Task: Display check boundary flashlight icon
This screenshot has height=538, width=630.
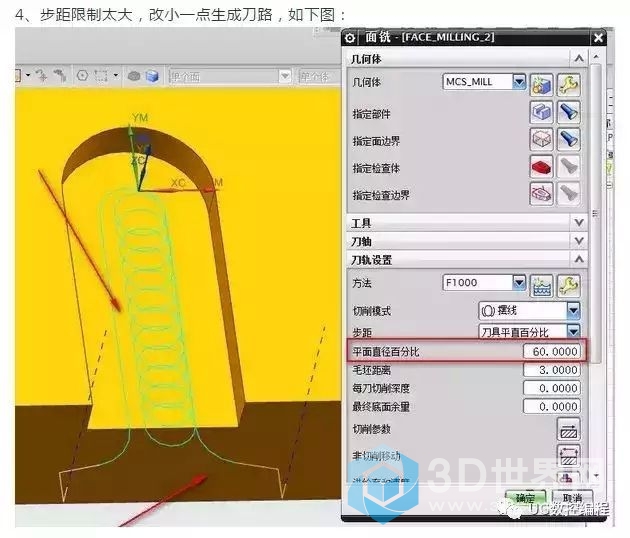Action: pyautogui.click(x=569, y=194)
